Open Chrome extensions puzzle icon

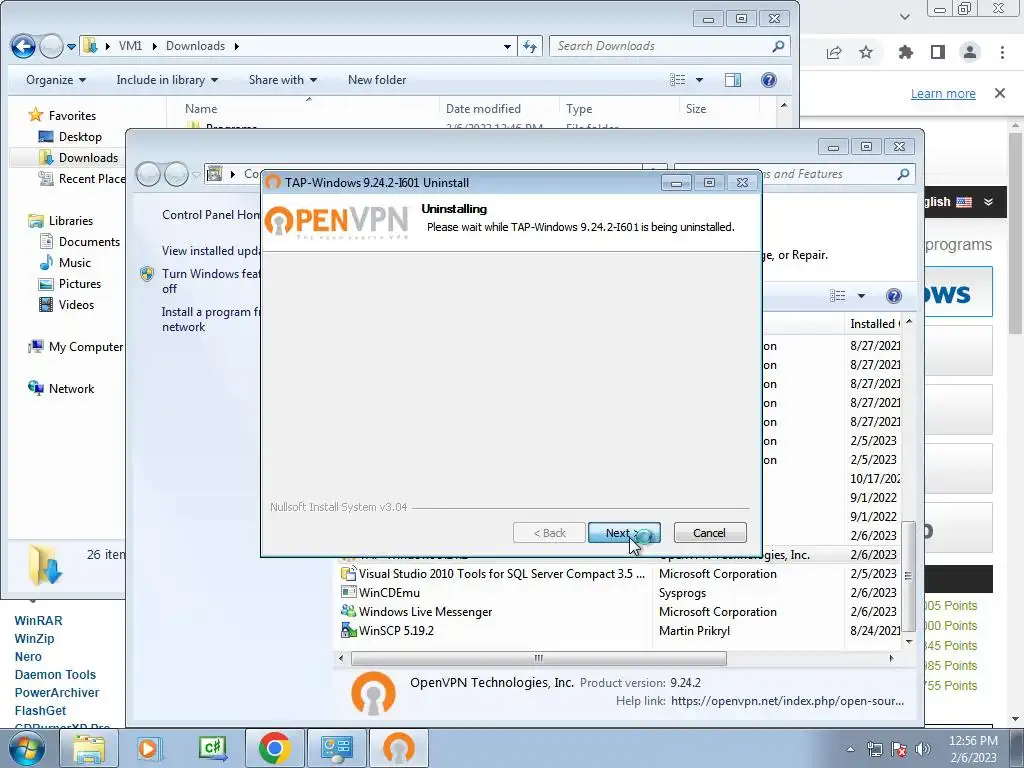click(905, 52)
